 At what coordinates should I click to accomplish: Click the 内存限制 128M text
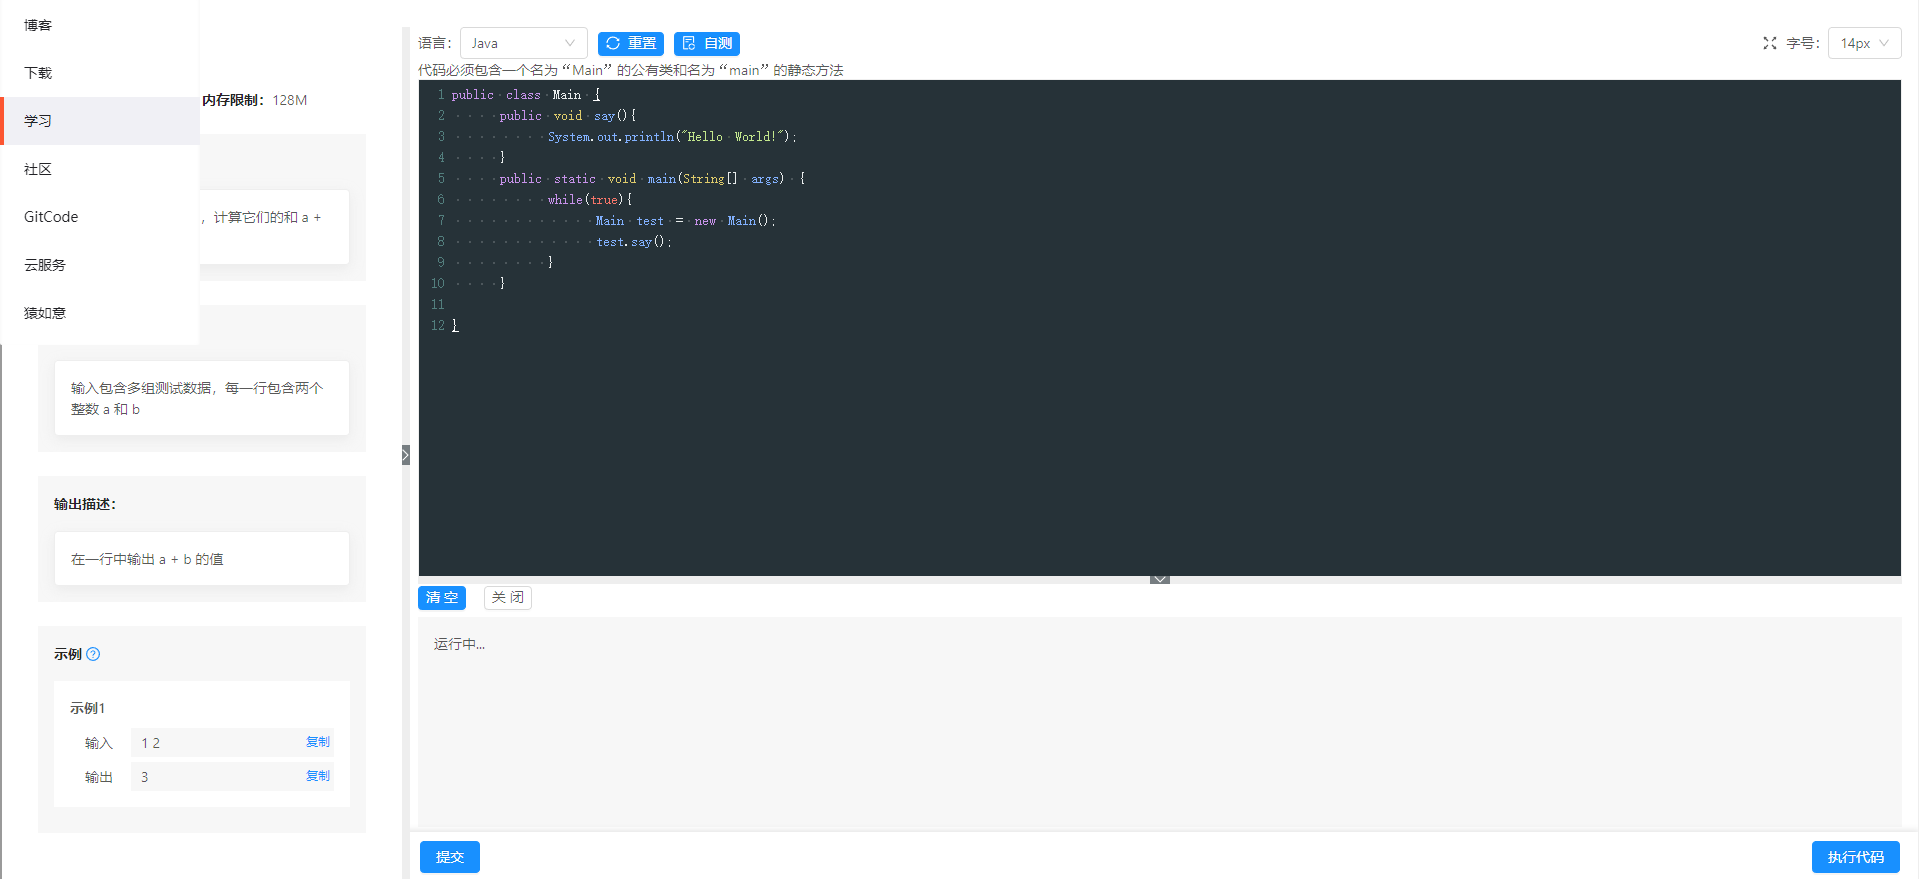click(254, 100)
